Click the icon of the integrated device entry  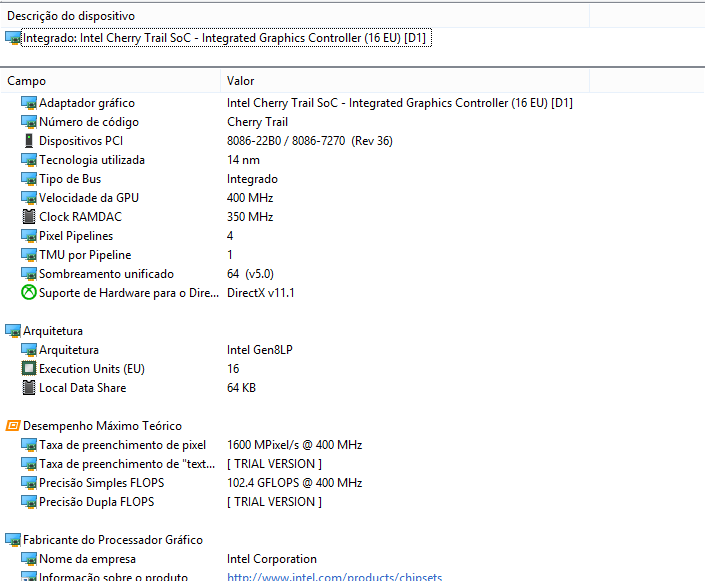click(13, 38)
